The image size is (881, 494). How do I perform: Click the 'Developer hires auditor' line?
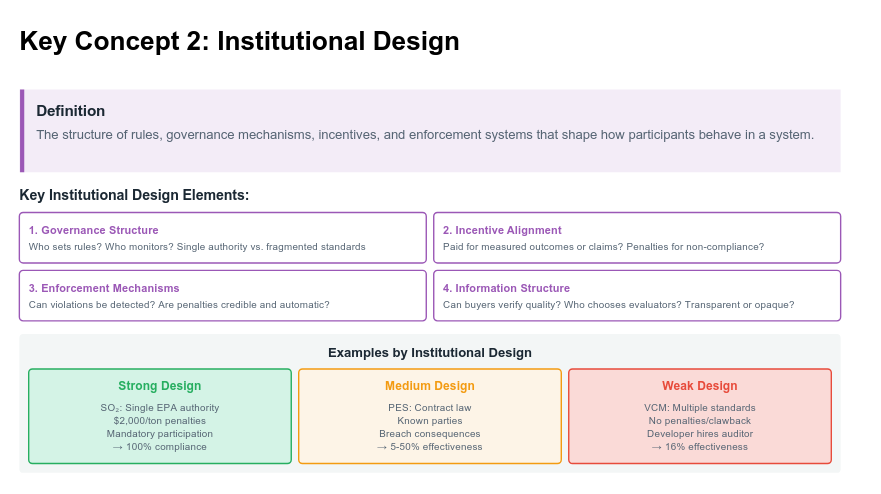(700, 434)
